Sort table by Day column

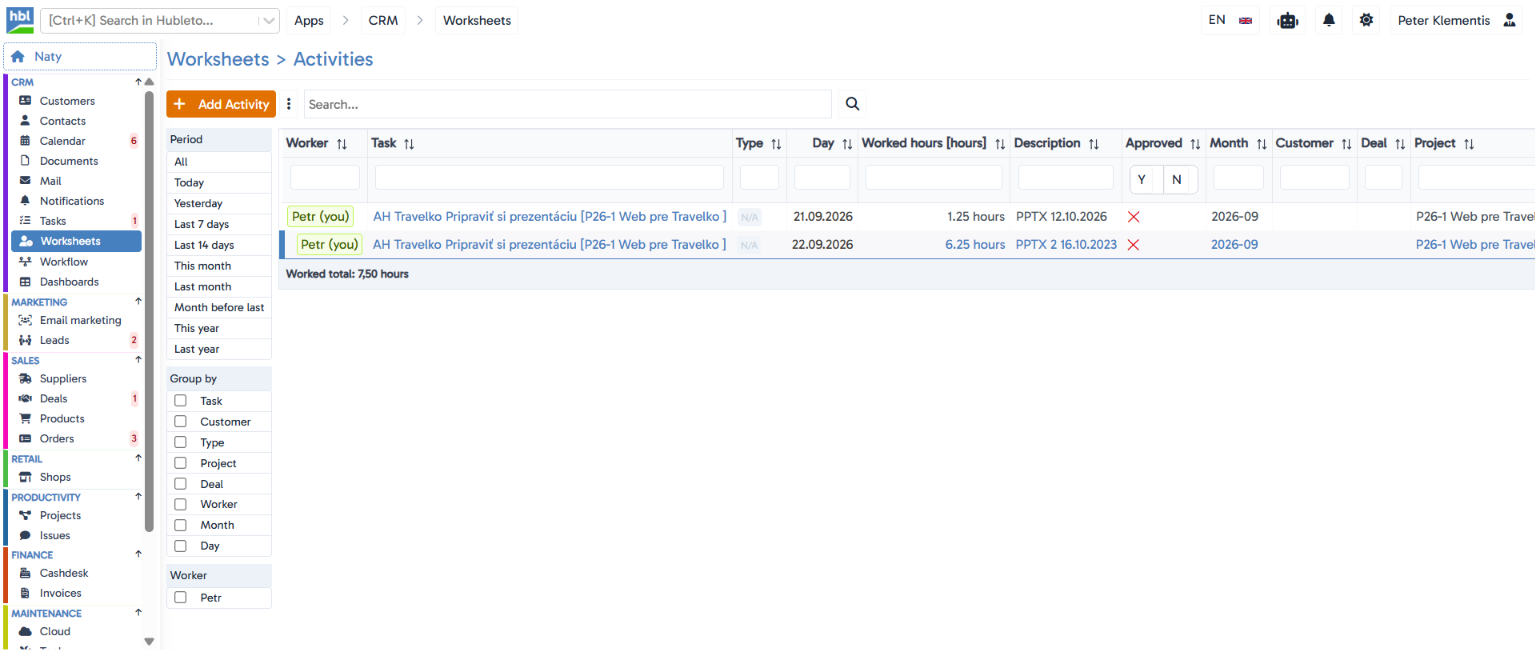tap(847, 144)
